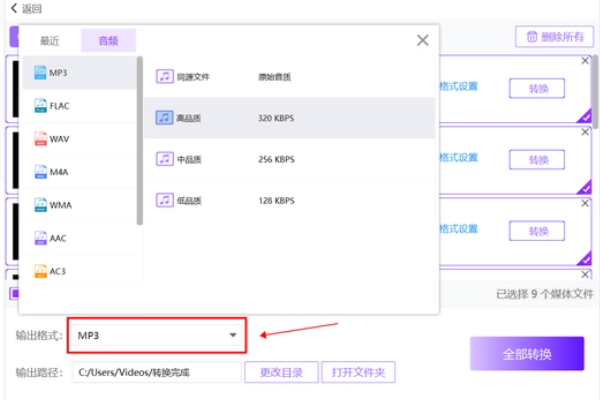Switch to the 最近 tab
This screenshot has width=600, height=400.
click(x=50, y=41)
